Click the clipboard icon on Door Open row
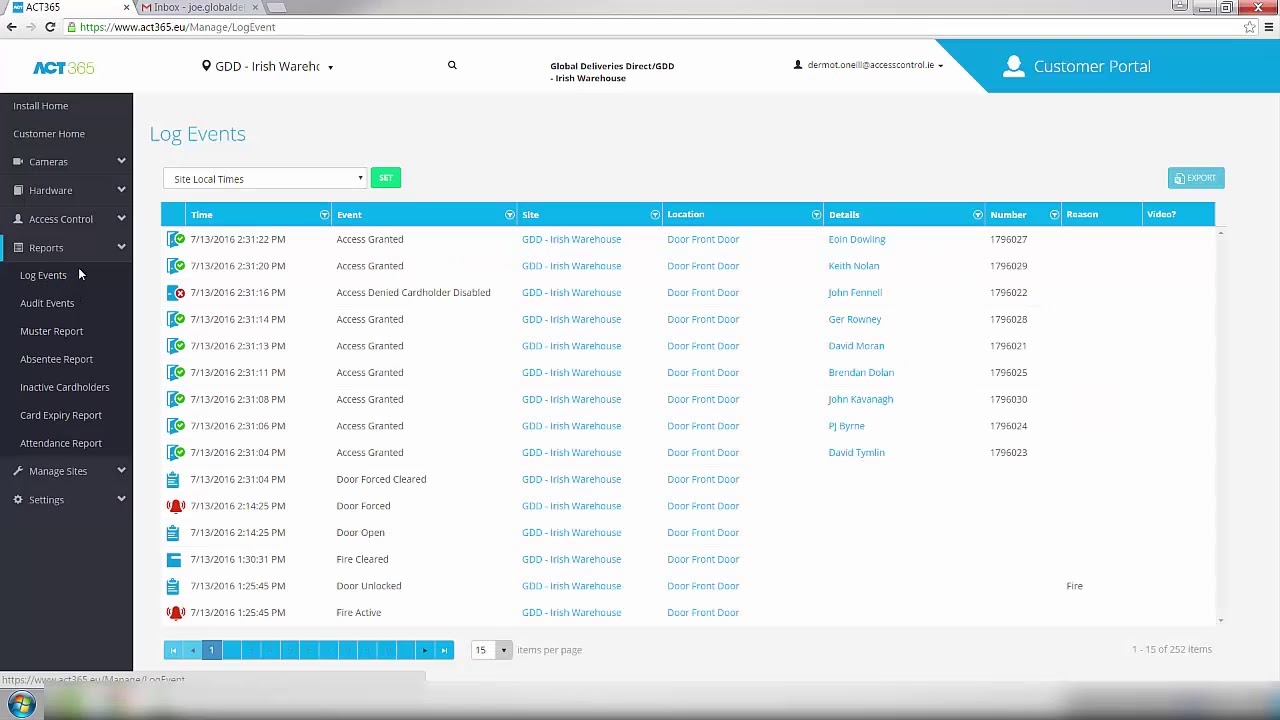The width and height of the screenshot is (1280, 720). [173, 533]
